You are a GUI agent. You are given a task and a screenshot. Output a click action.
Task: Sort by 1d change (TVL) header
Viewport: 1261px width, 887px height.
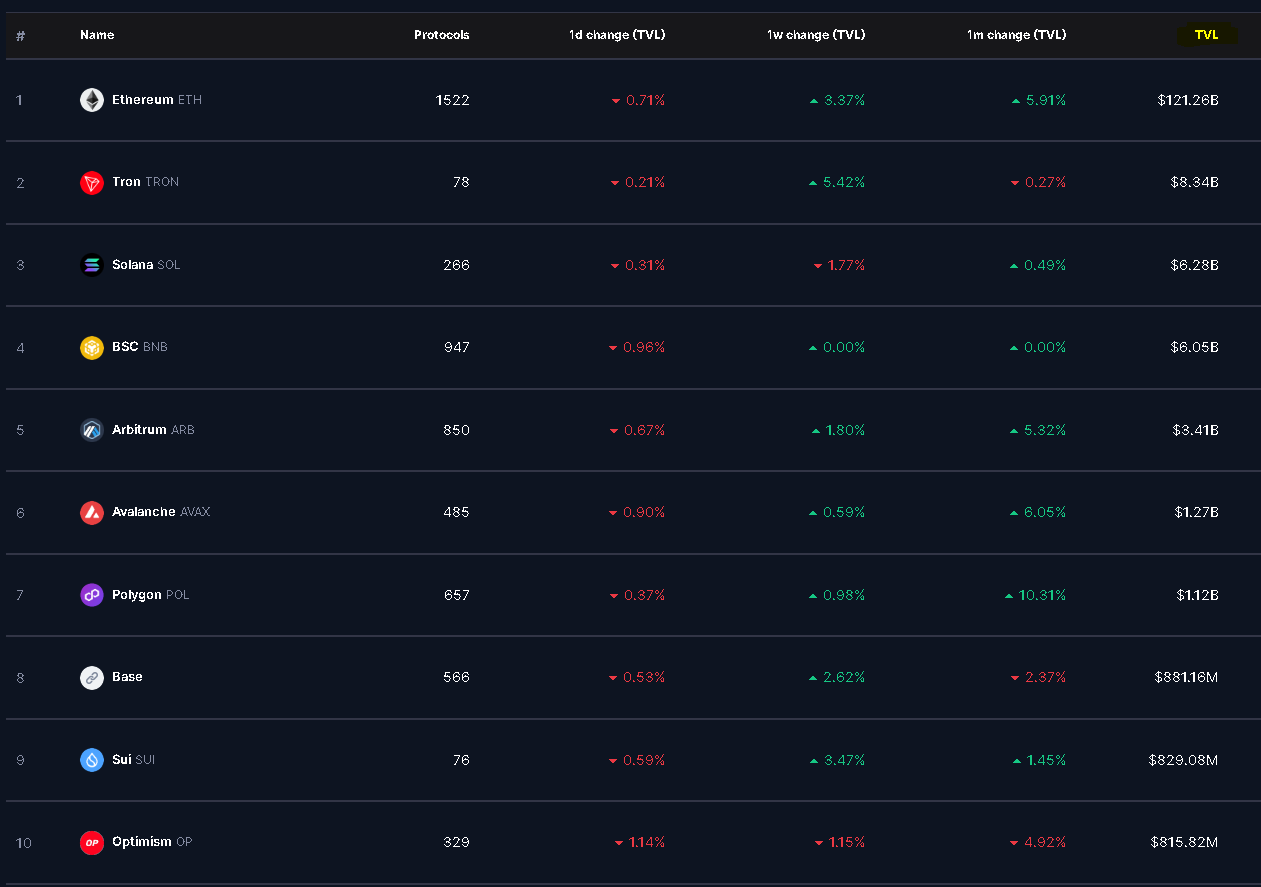click(617, 35)
